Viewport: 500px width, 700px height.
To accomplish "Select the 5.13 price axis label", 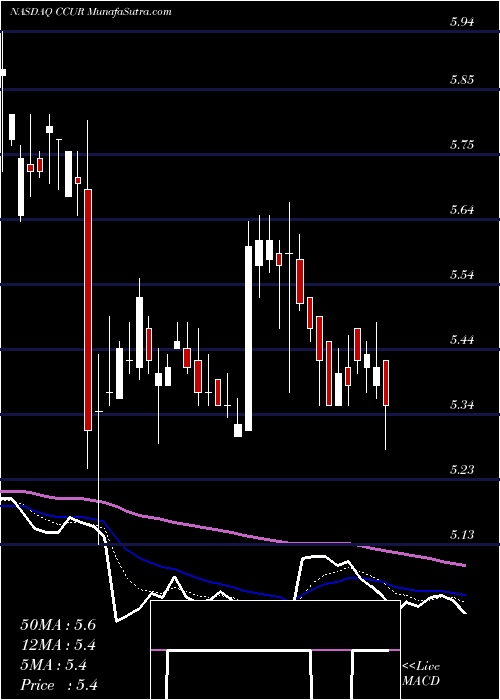I will [462, 534].
